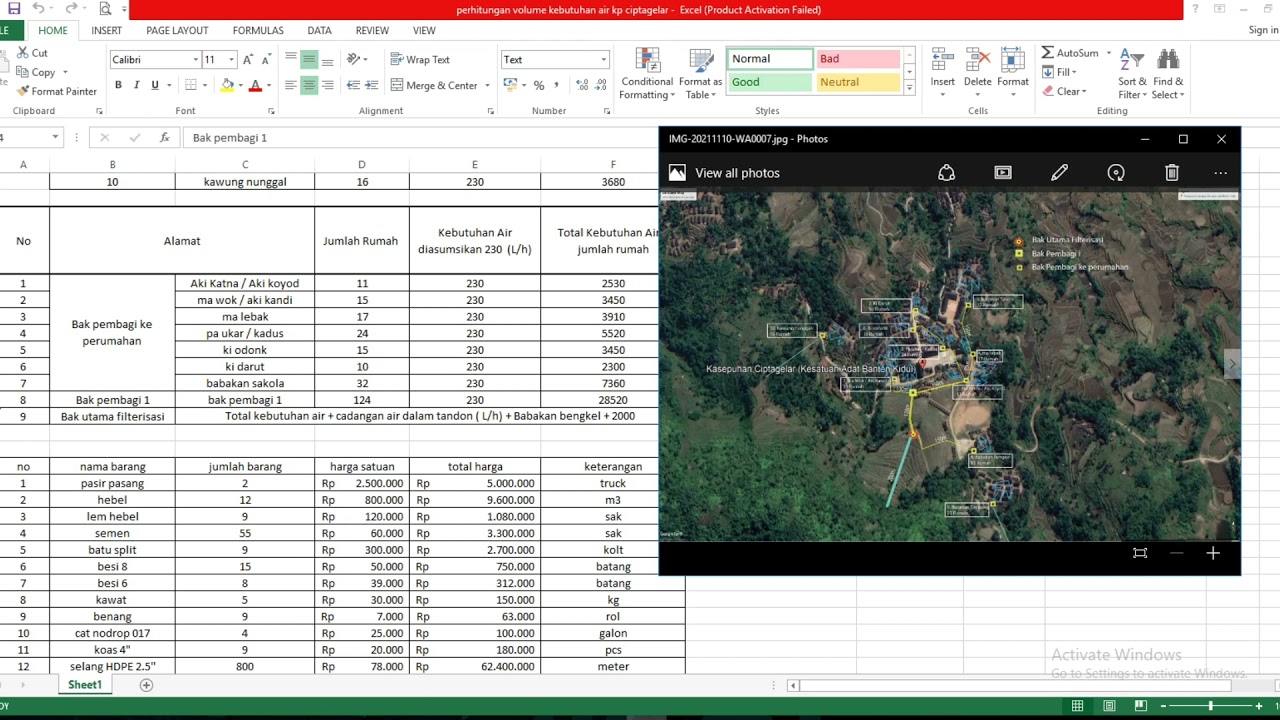1280x720 pixels.
Task: Decrease the cell indent
Action: click(353, 86)
